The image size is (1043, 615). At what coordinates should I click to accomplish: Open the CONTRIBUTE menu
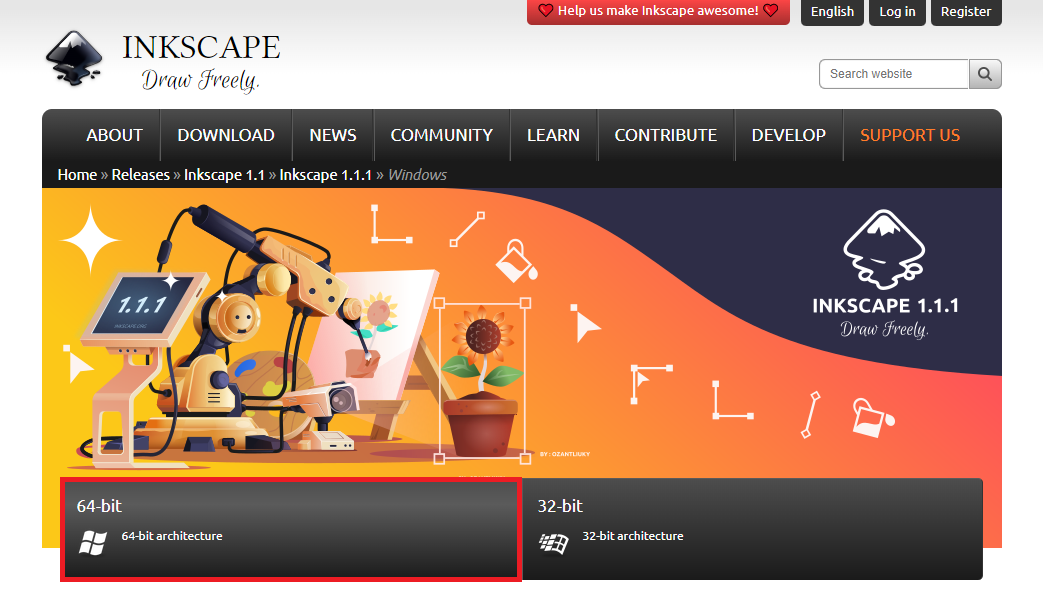click(x=666, y=135)
